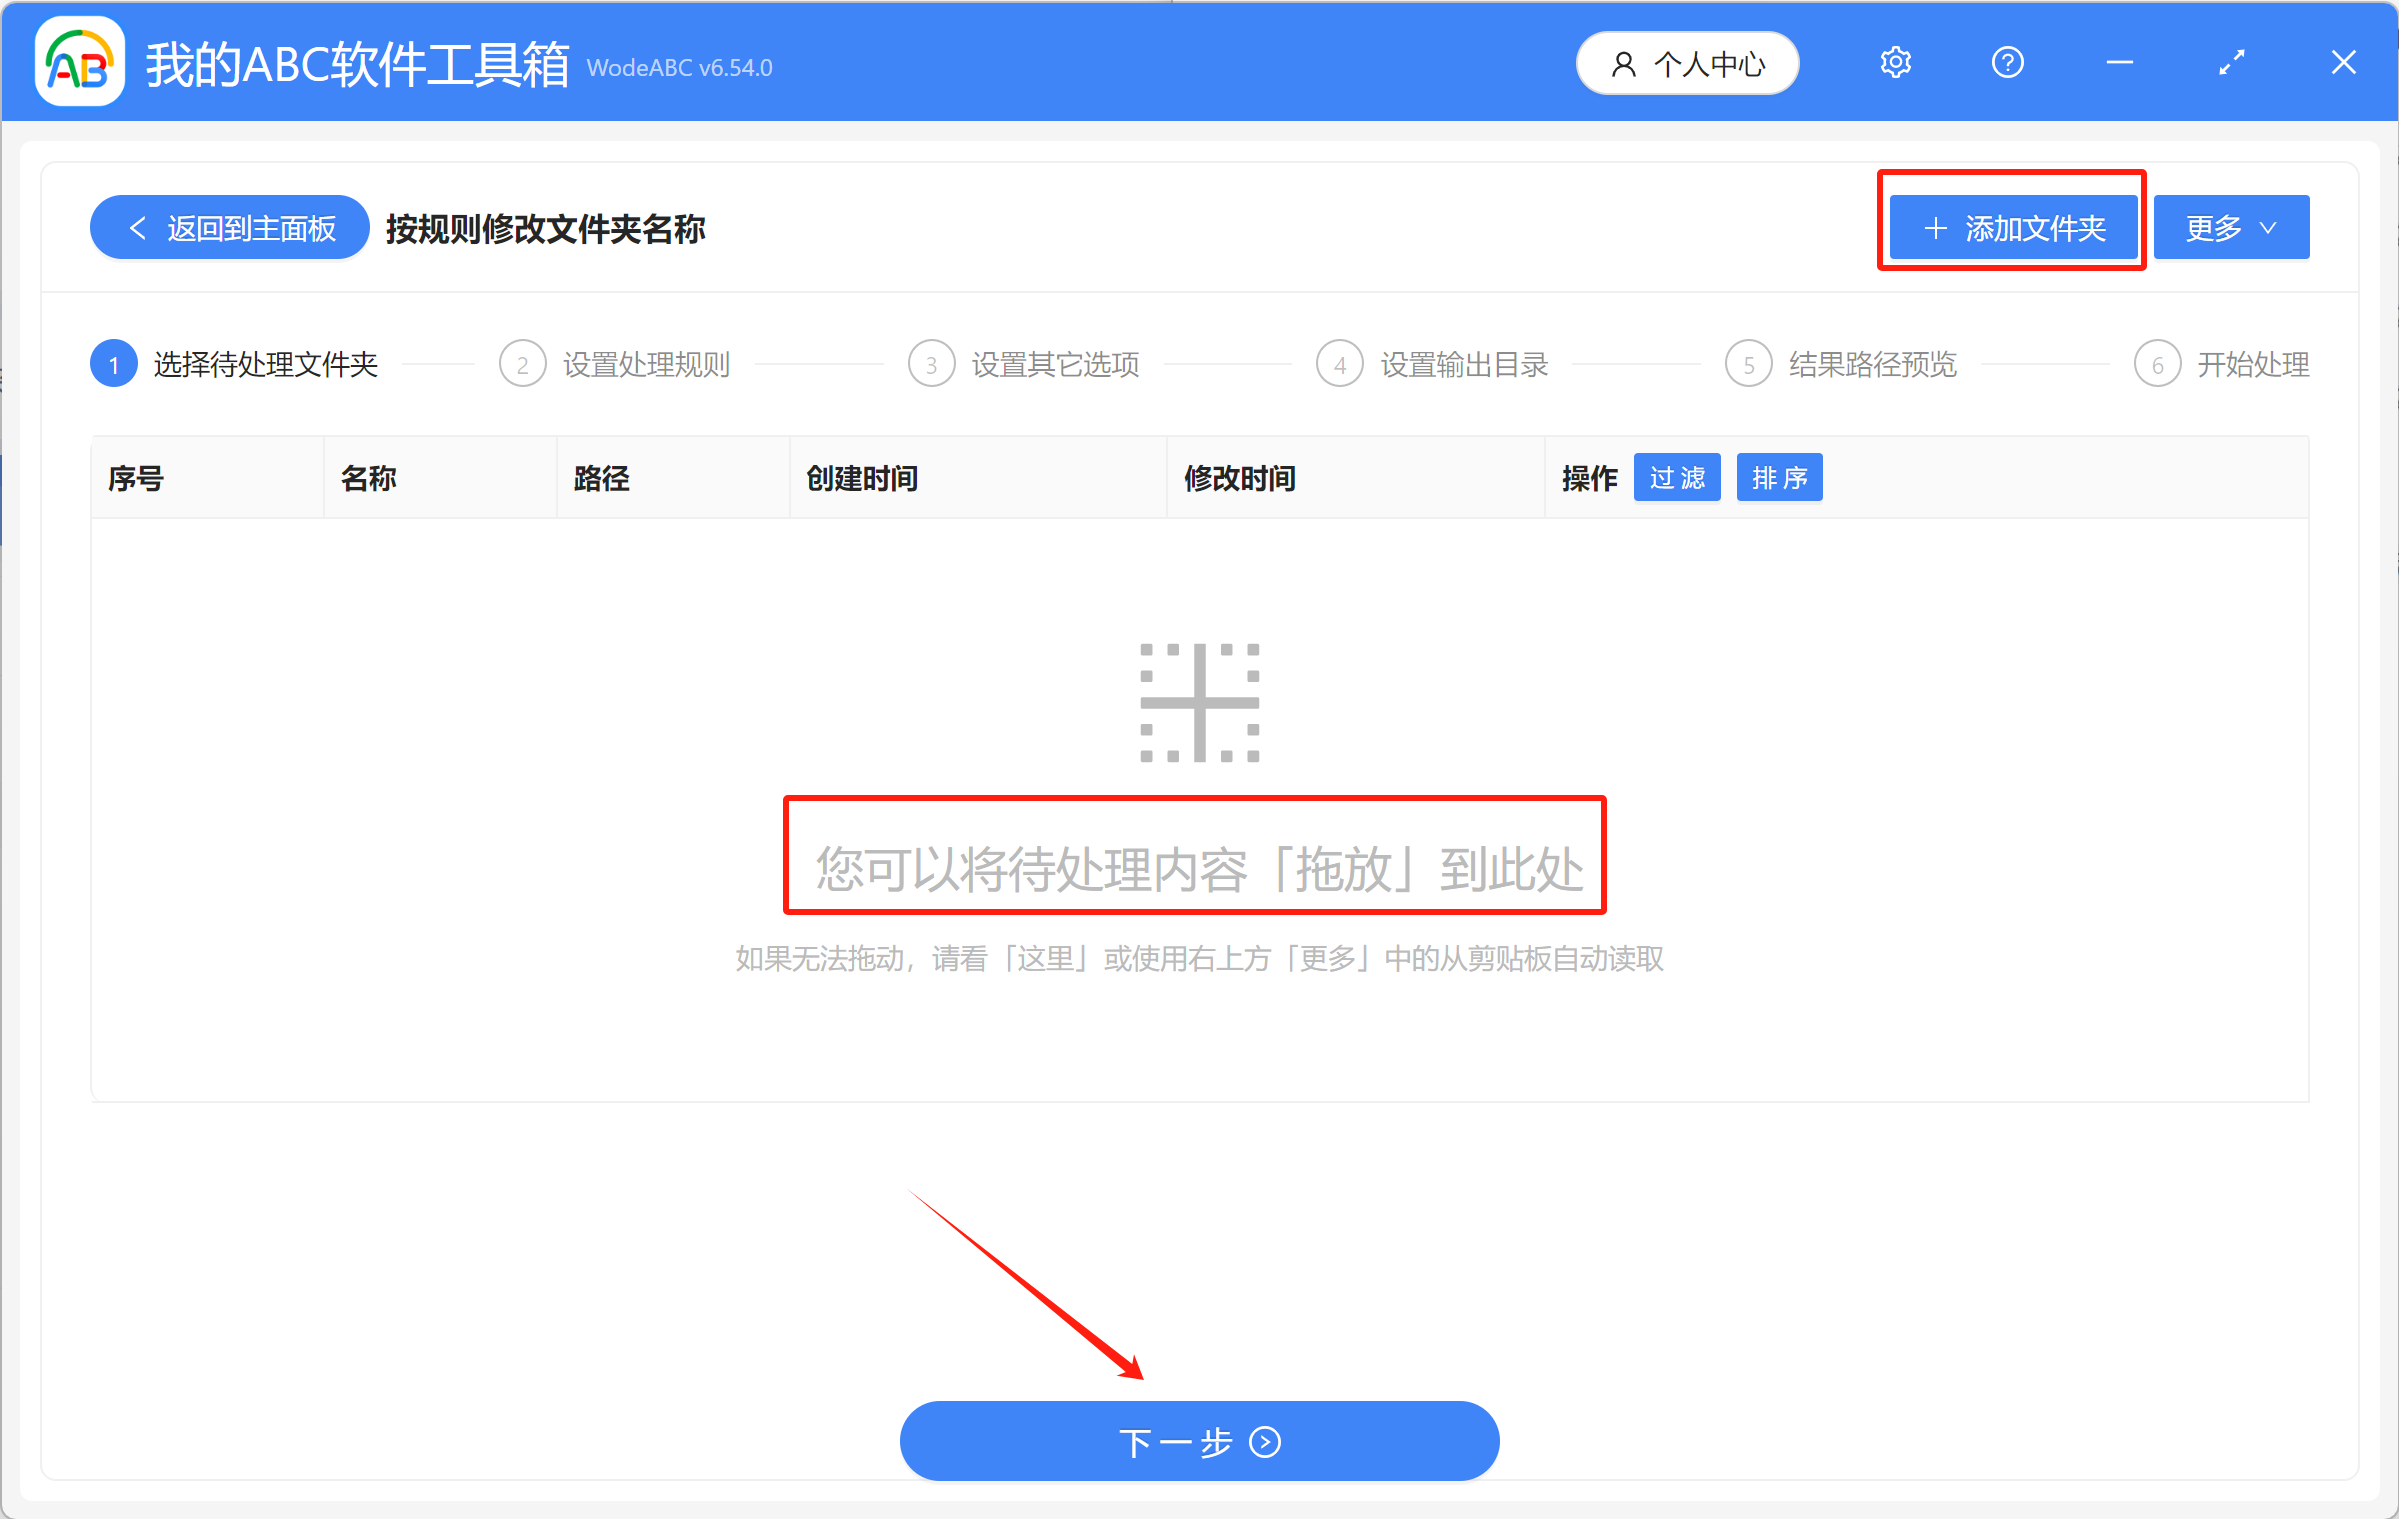The height and width of the screenshot is (1519, 2399).
Task: Click the back chevron in 返回到主面板
Action: click(138, 227)
